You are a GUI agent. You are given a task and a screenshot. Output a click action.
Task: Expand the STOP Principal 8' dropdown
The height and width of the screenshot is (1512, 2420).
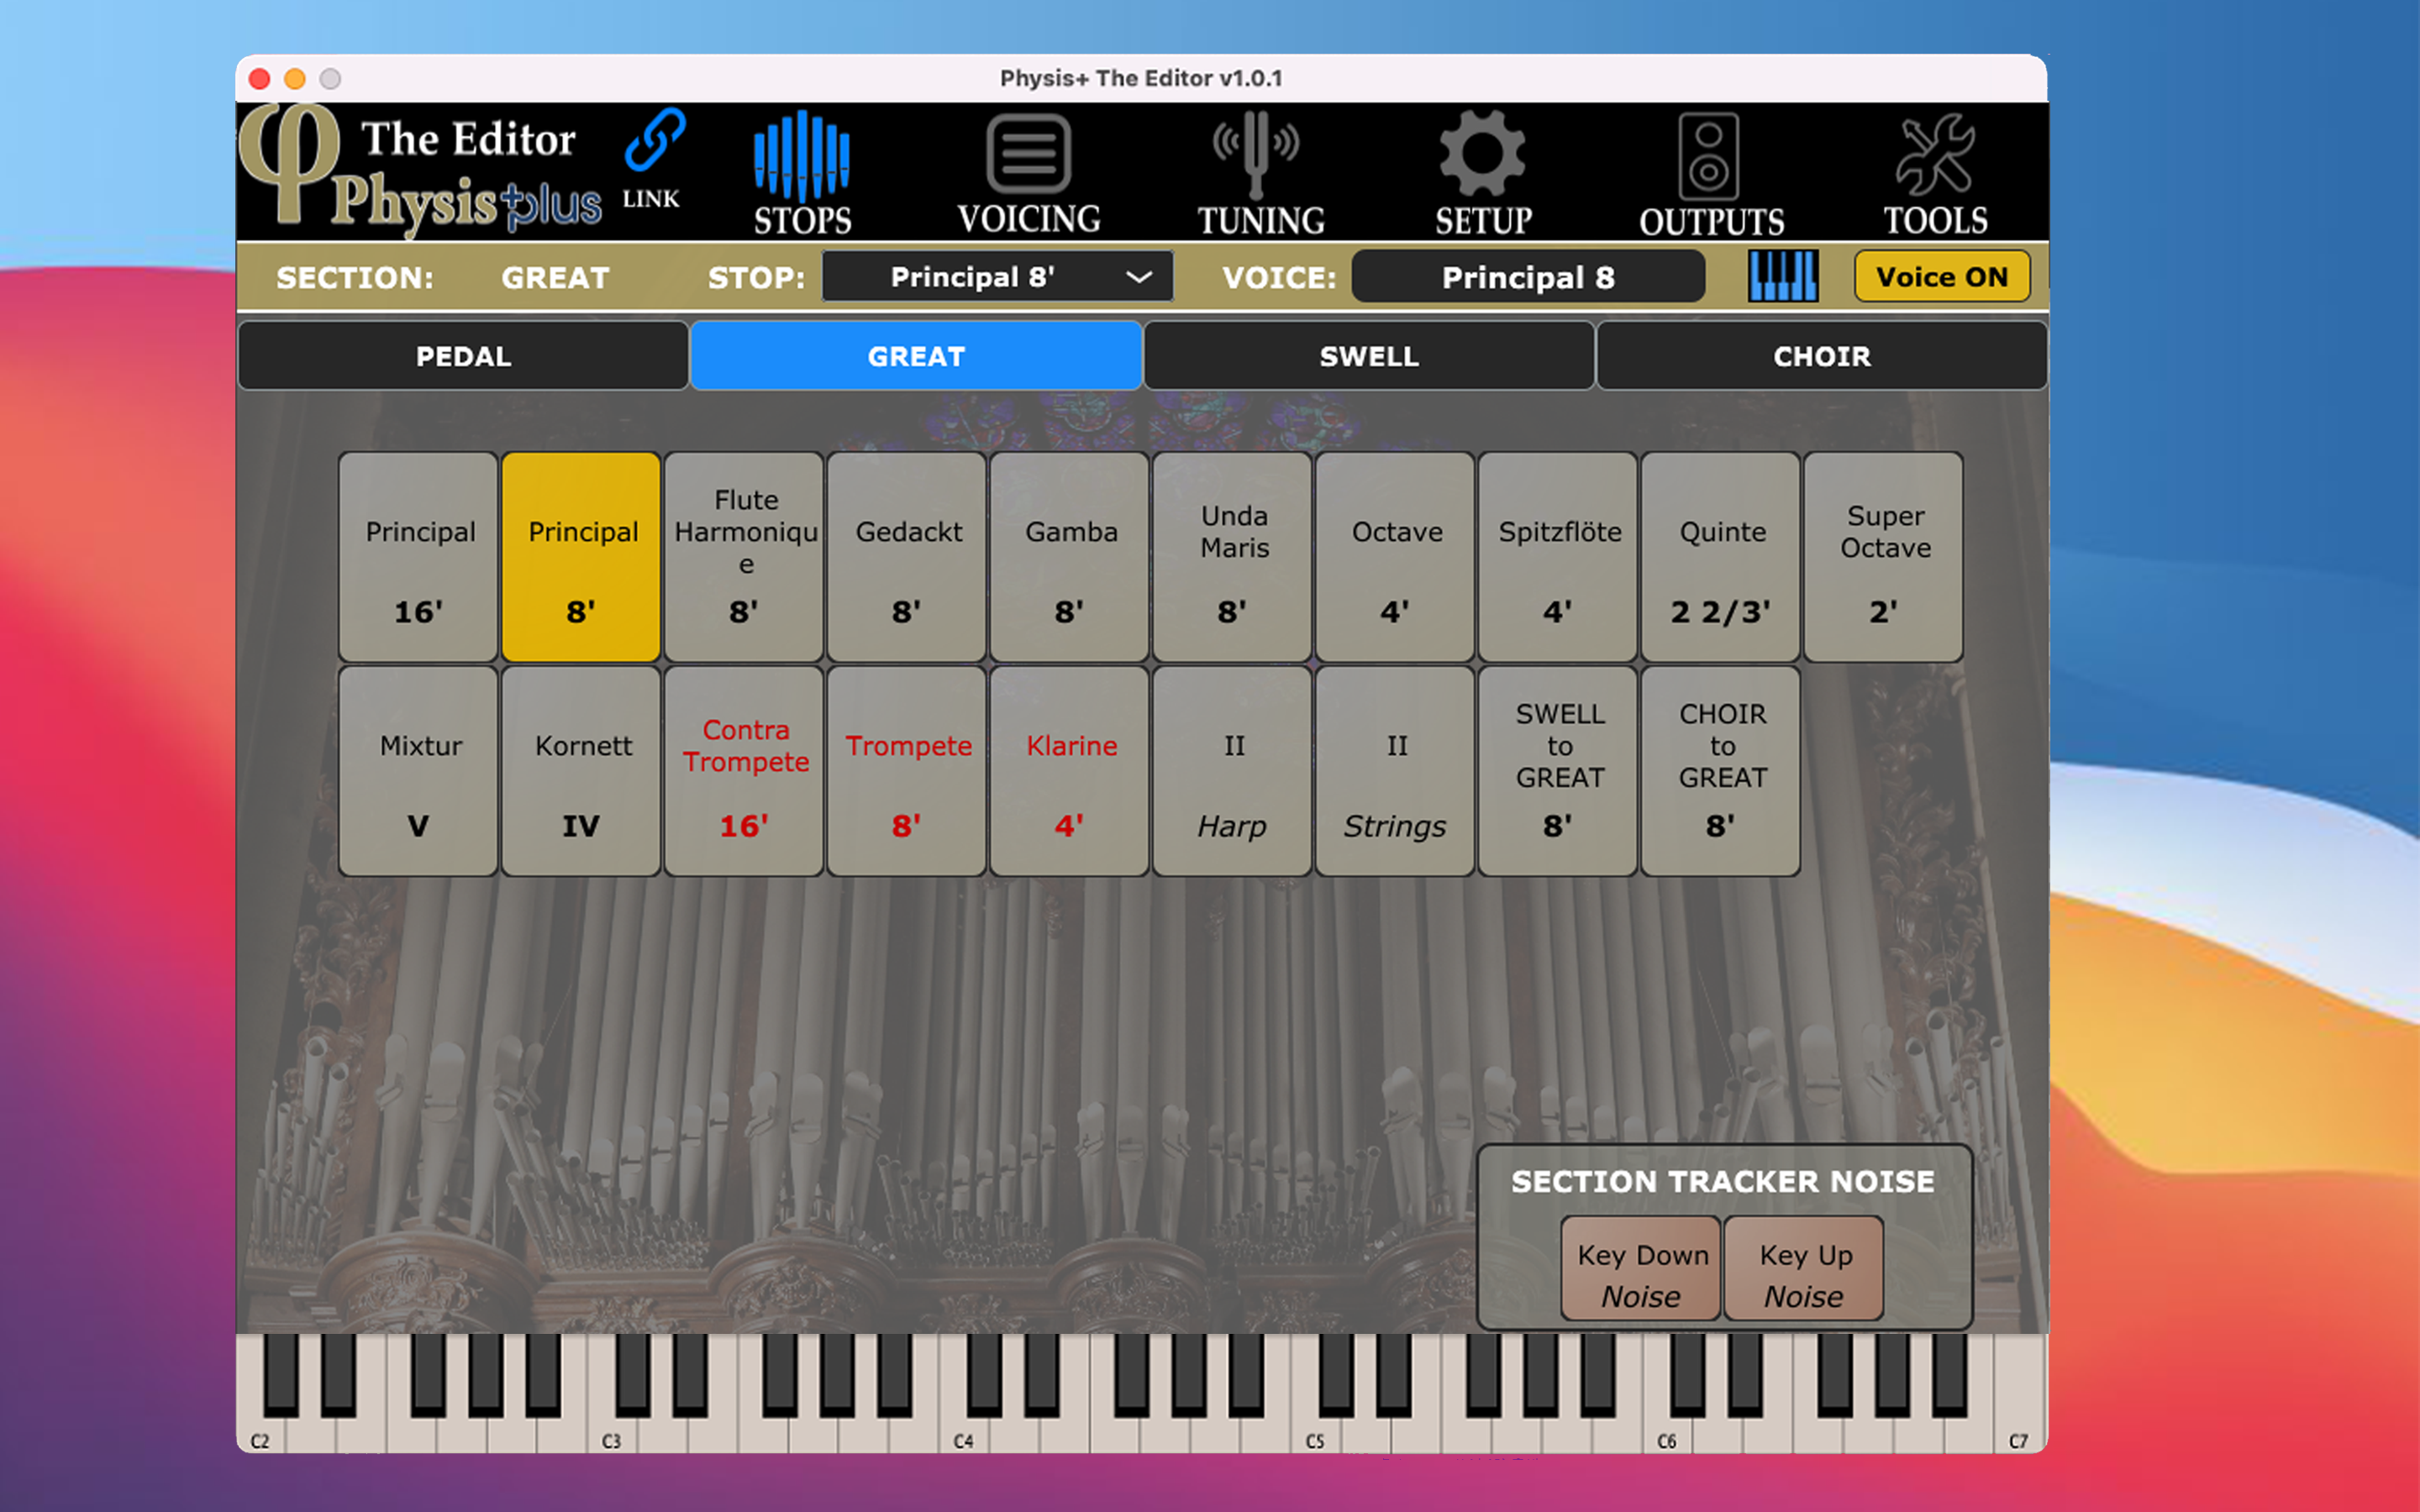click(997, 277)
